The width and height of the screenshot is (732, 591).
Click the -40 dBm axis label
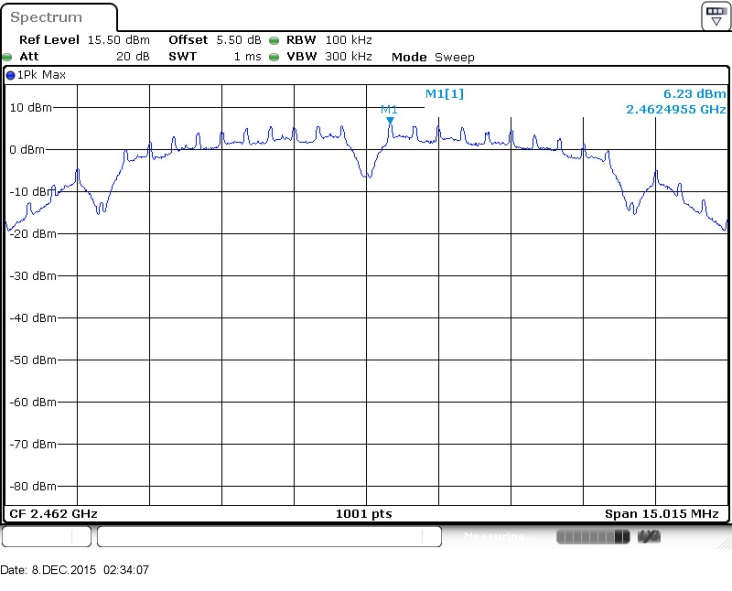33,318
